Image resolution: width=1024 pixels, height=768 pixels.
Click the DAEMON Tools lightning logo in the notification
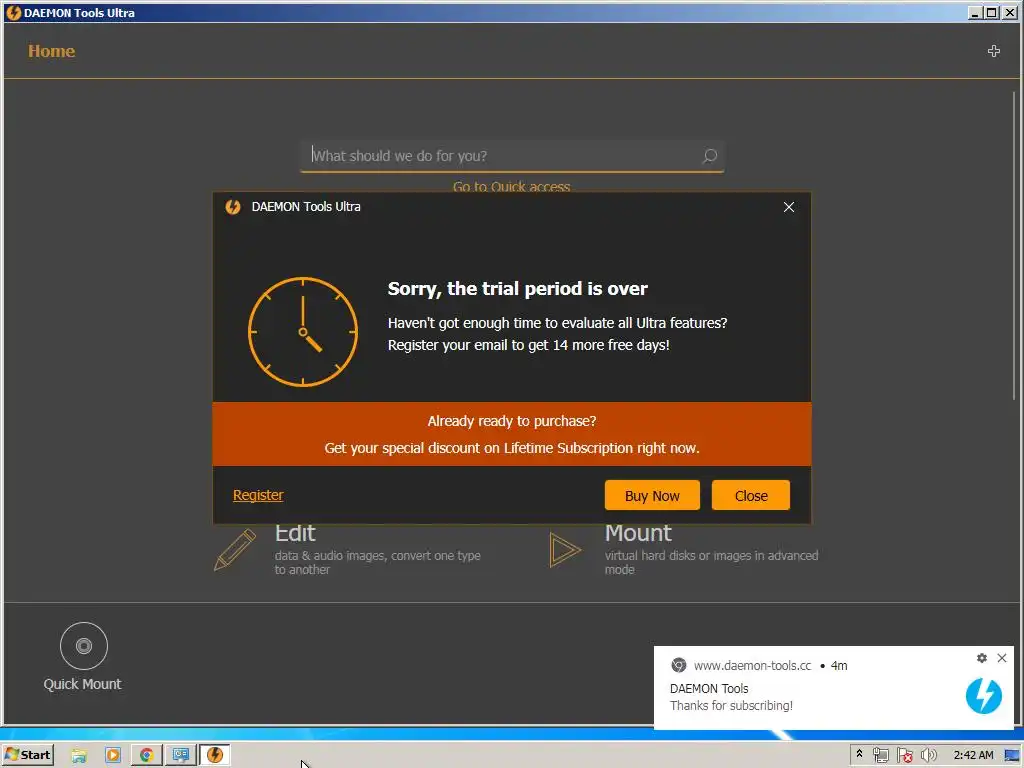[984, 696]
